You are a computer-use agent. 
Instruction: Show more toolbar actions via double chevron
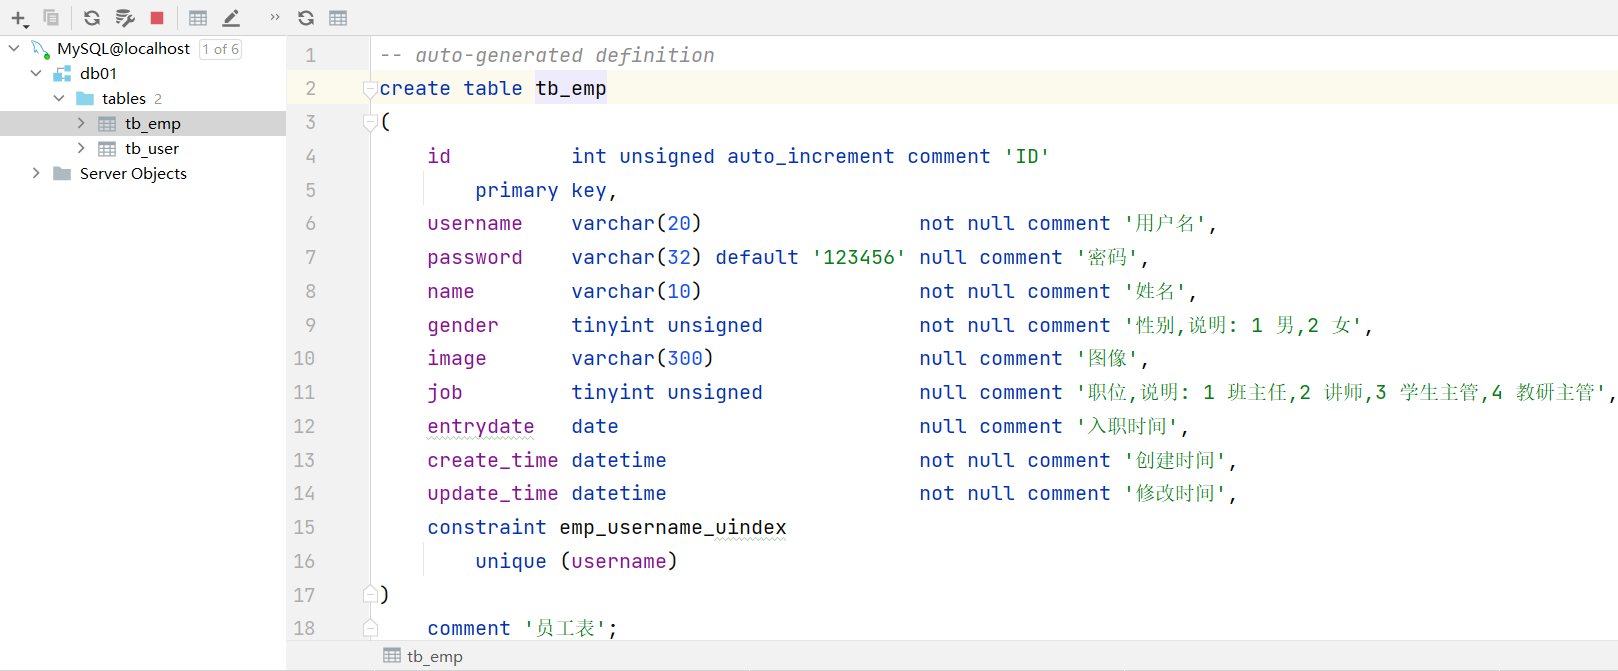(x=275, y=17)
